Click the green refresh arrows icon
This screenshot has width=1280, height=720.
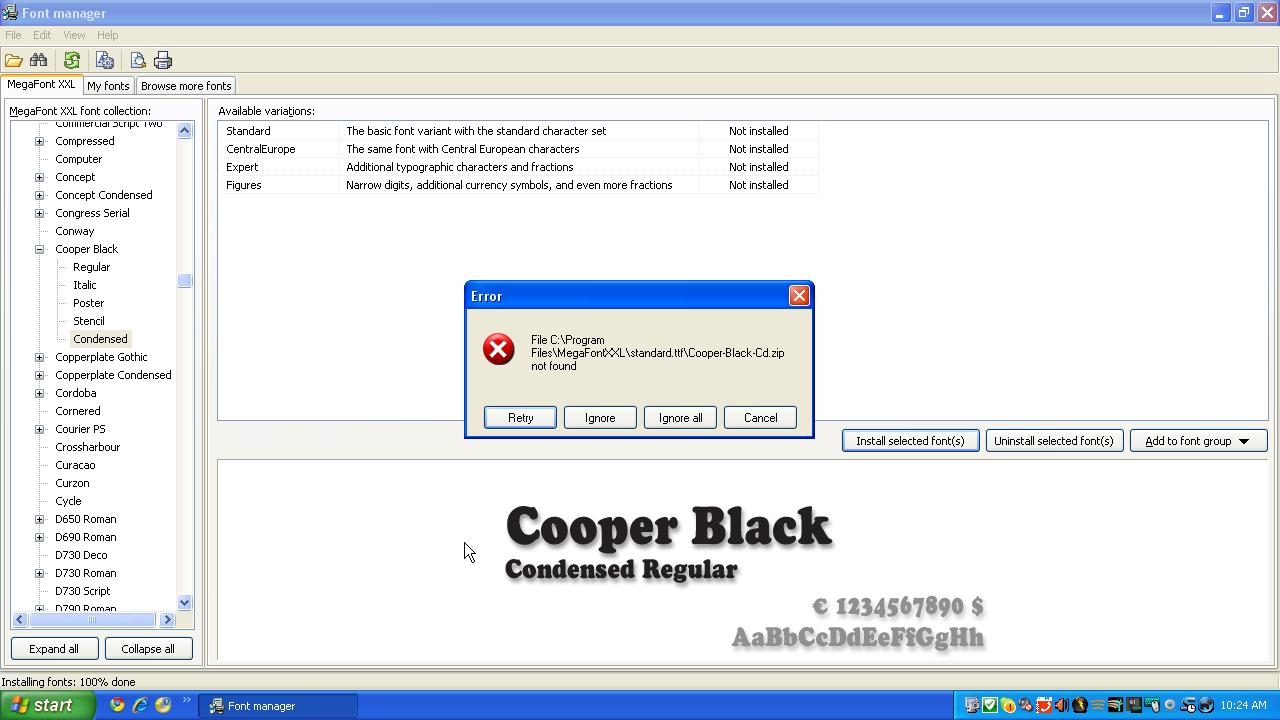click(x=72, y=61)
